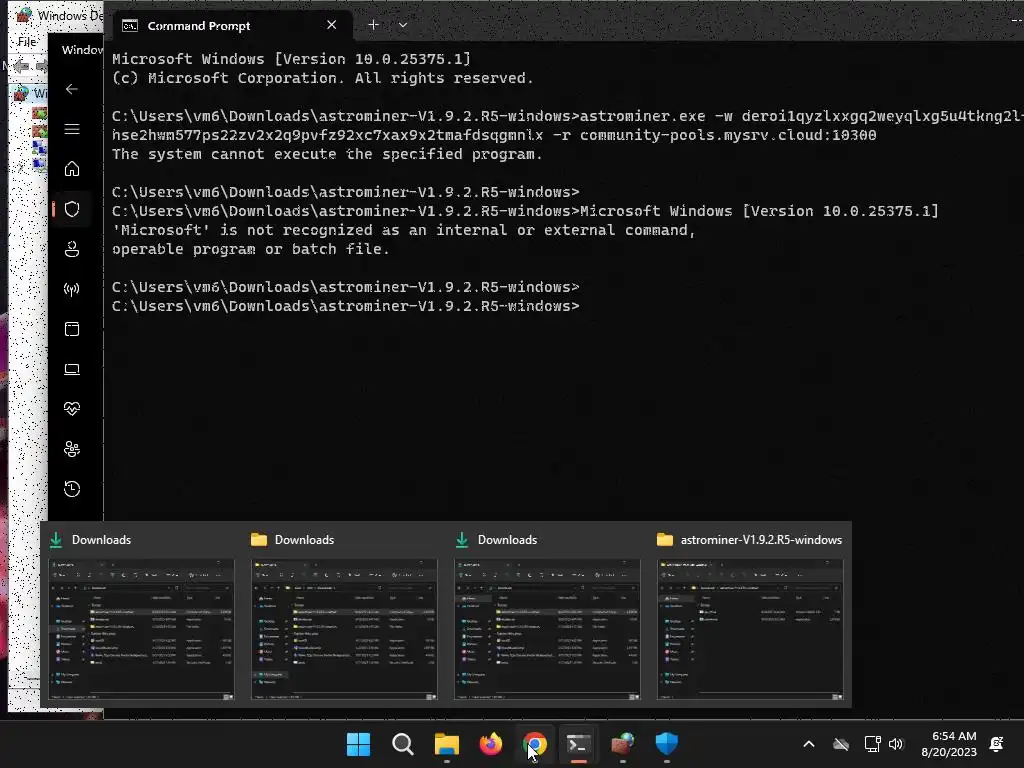Screen dimensions: 1024x768
Task: Launch Firefox from the taskbar
Action: [x=490, y=744]
